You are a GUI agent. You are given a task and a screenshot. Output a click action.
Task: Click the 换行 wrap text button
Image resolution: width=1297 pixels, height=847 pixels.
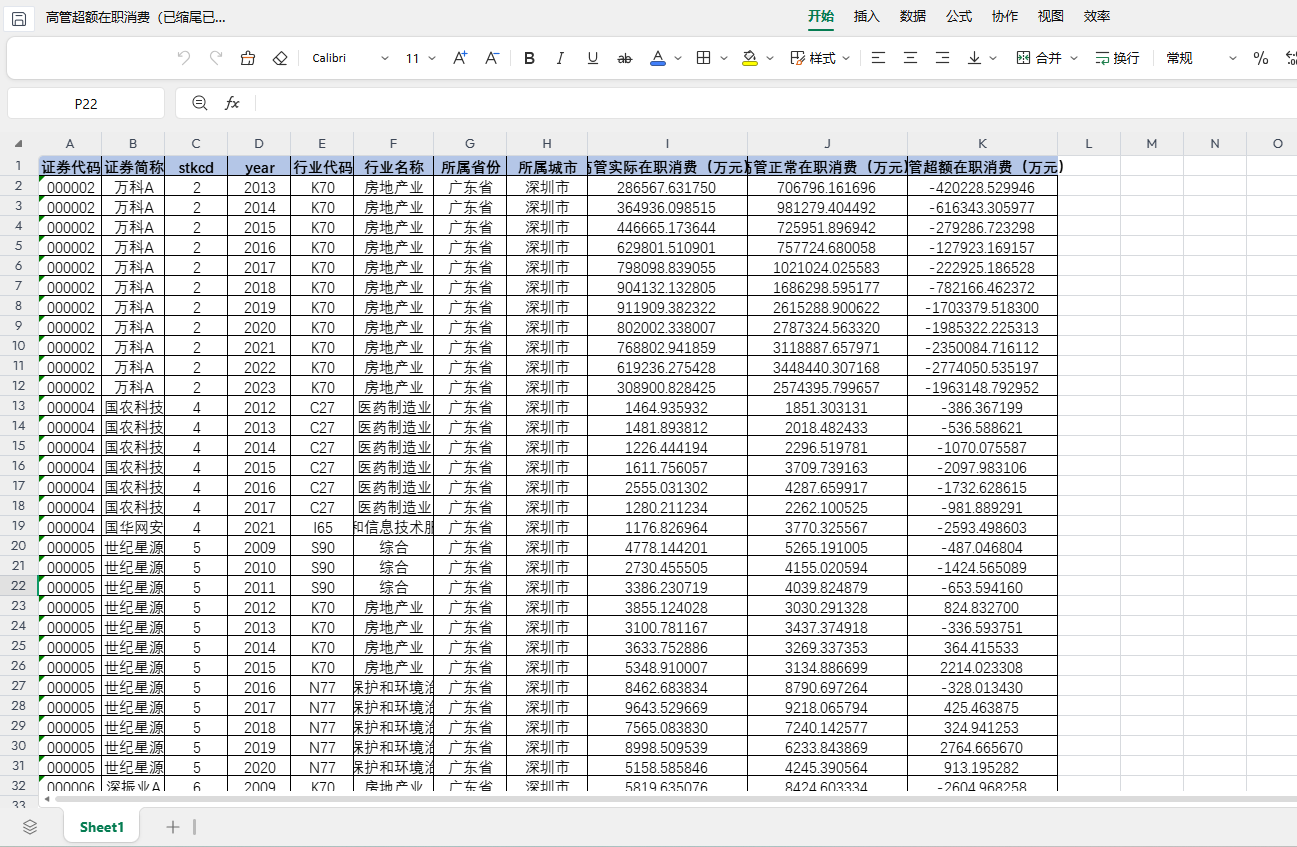coord(1117,58)
